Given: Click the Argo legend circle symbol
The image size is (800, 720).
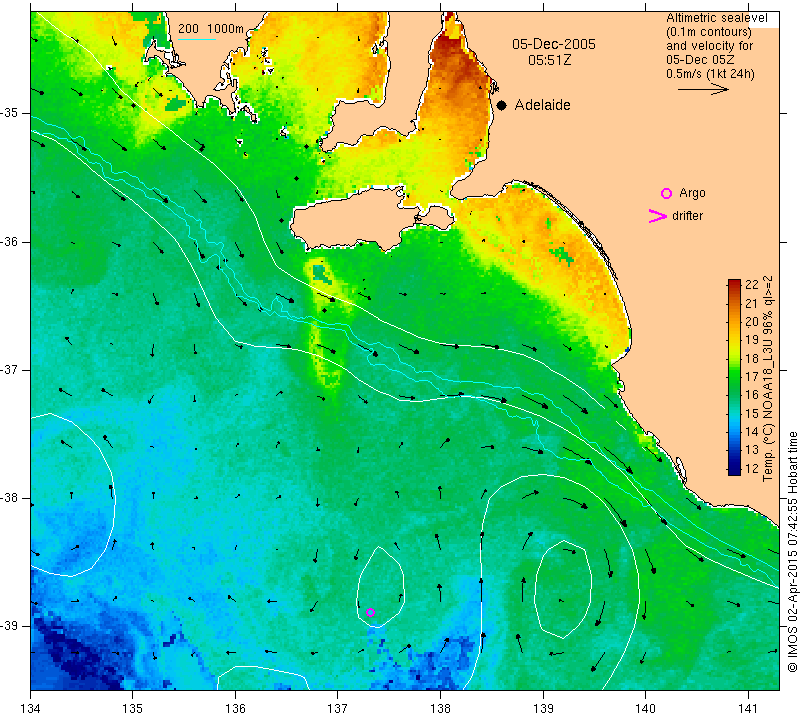Looking at the screenshot, I should (666, 193).
